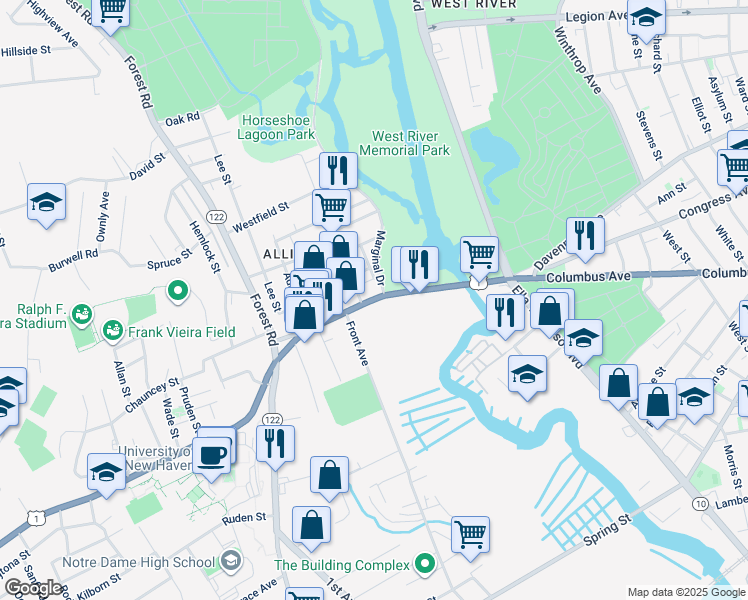The width and height of the screenshot is (748, 600).
Task: Open the Google logo link
Action: point(33,589)
